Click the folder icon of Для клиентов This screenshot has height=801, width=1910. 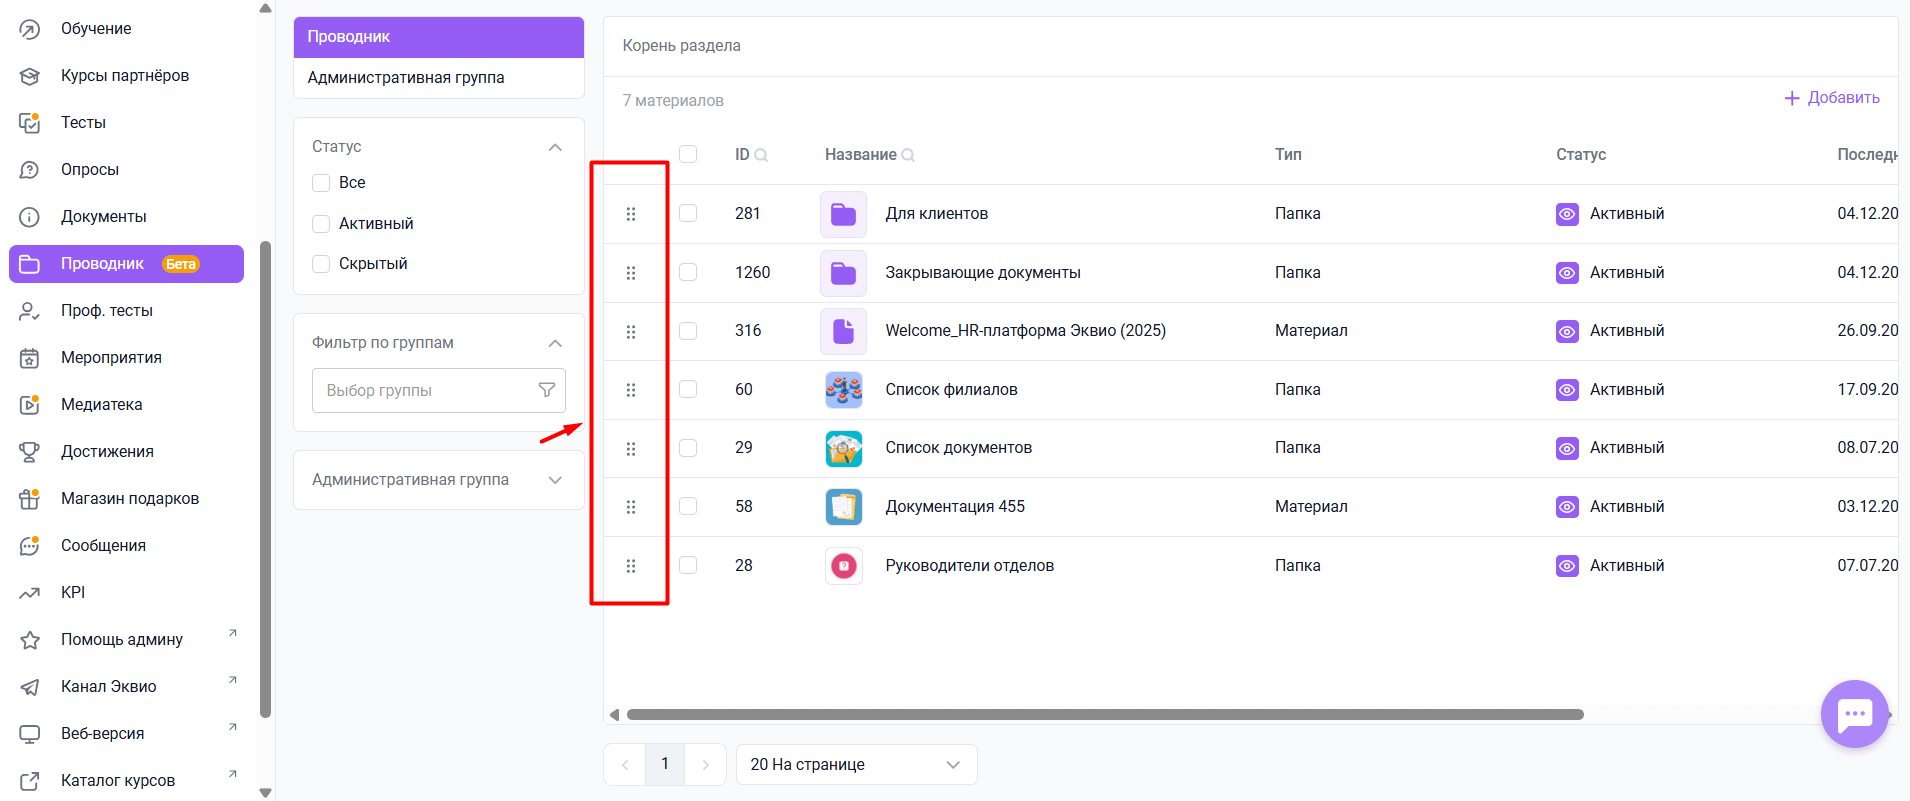coord(844,214)
